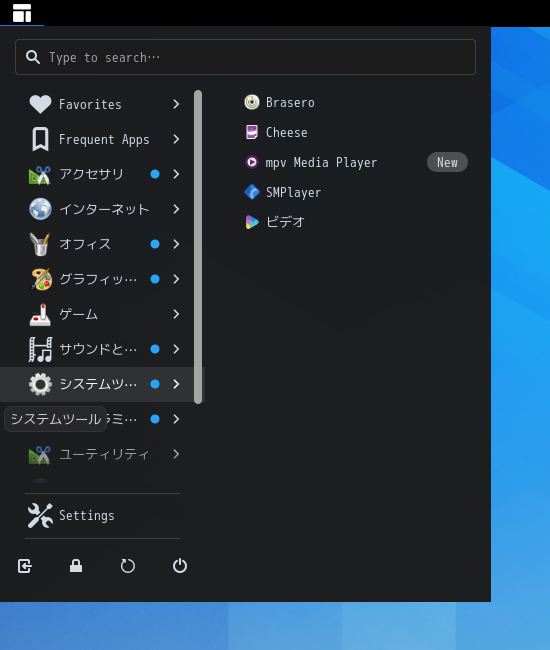
Task: Click the lock screen padlock icon
Action: coord(76,566)
